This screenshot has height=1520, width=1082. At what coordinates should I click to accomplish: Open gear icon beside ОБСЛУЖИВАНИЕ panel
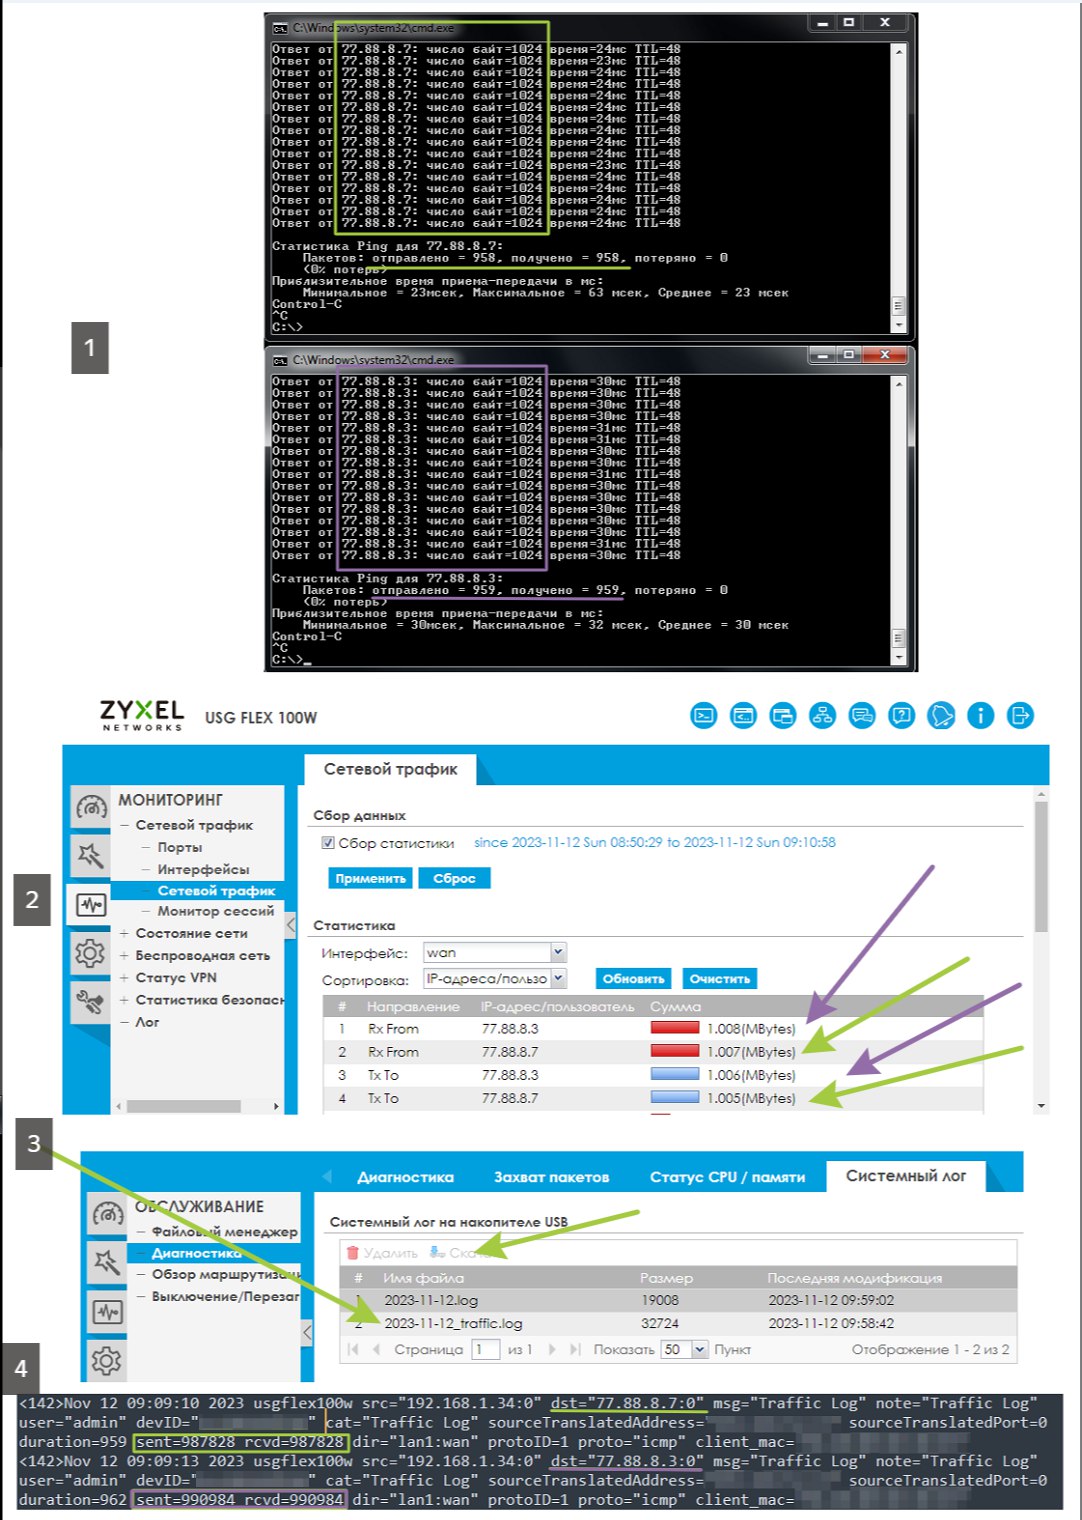click(x=108, y=1360)
